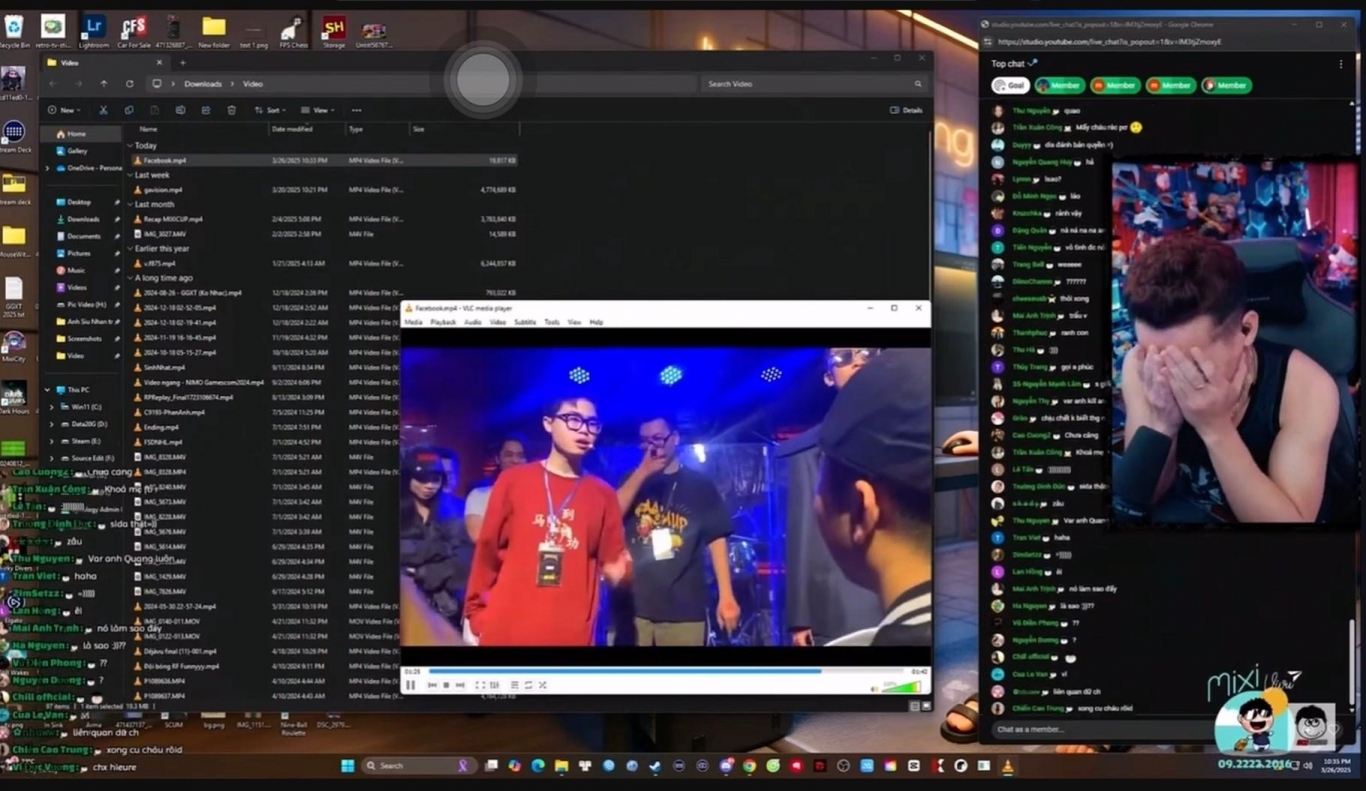Viewport: 1366px width, 791px height.
Task: Open the Subtitle menu in VLC
Action: tap(525, 322)
